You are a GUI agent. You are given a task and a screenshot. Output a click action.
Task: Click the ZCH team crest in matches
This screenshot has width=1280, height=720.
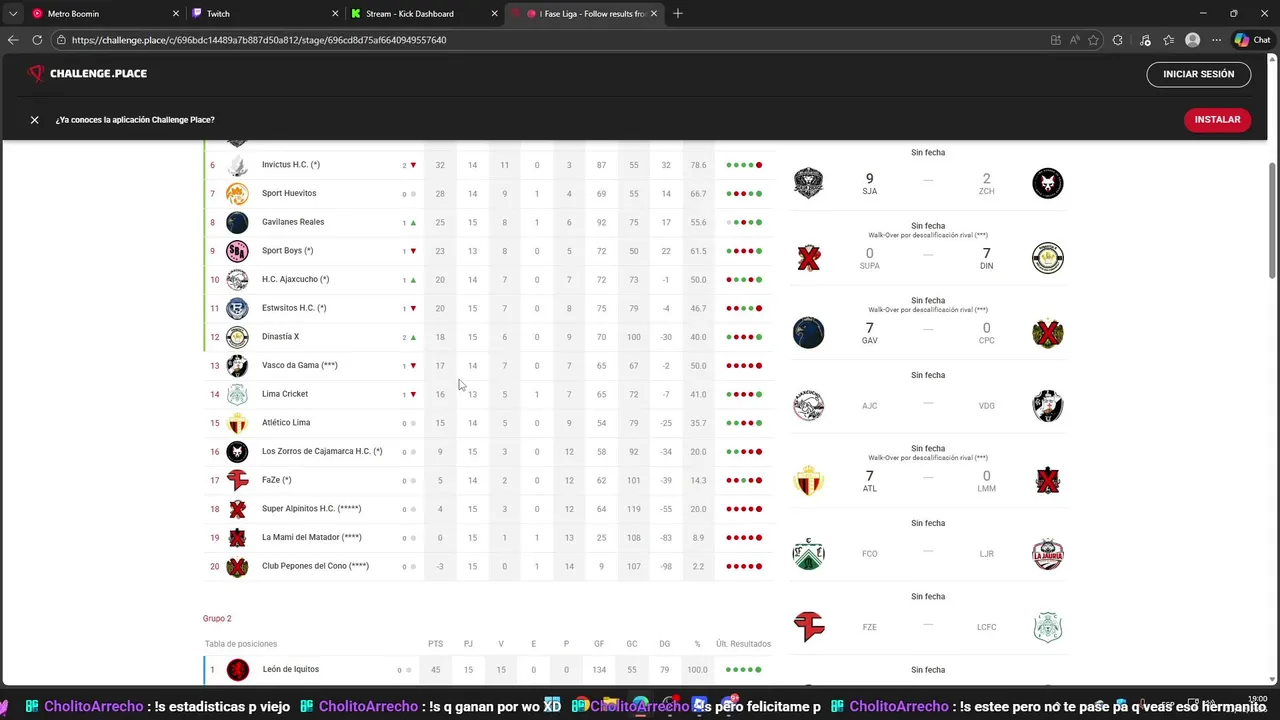point(1048,183)
